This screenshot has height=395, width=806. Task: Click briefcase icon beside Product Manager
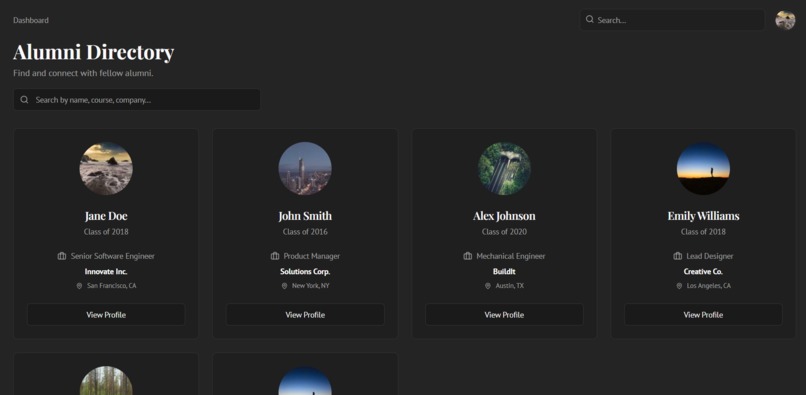click(274, 256)
